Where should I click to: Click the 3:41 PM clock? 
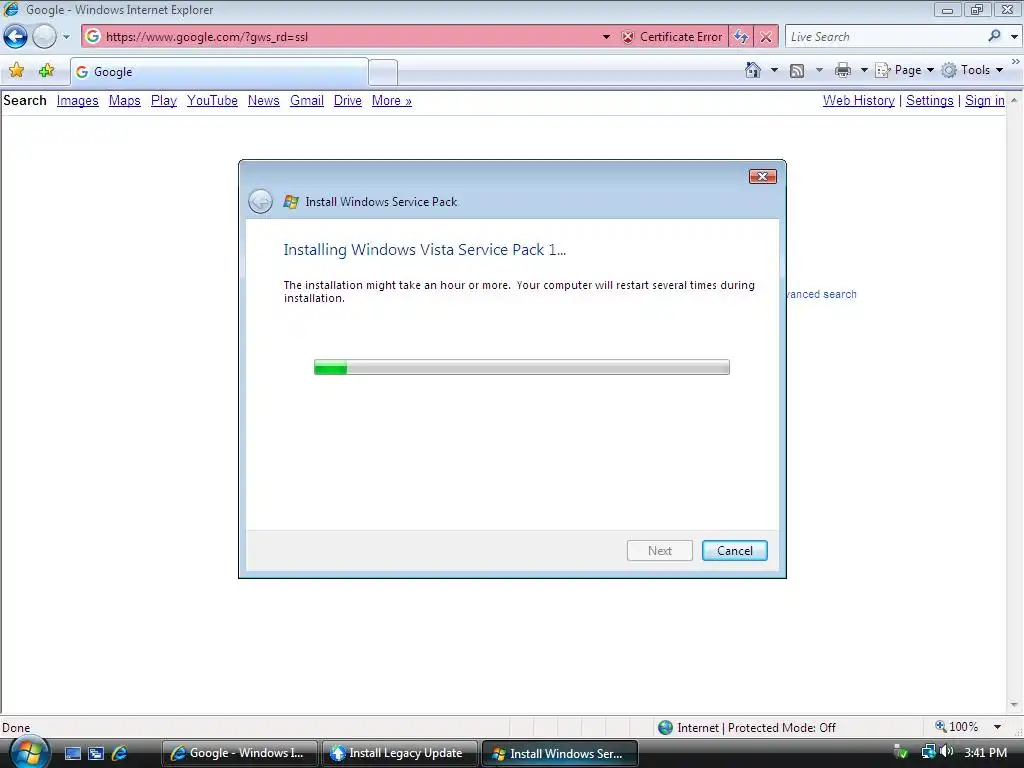point(985,753)
